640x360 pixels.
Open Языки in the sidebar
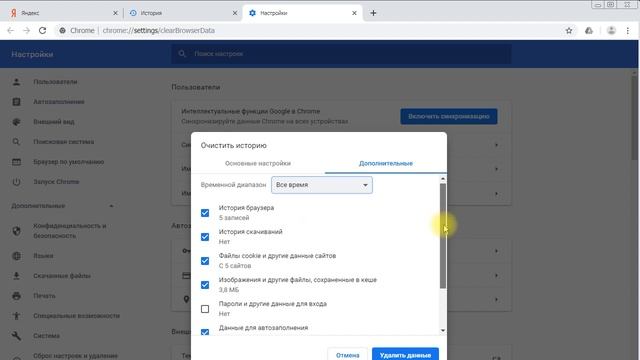click(43, 256)
